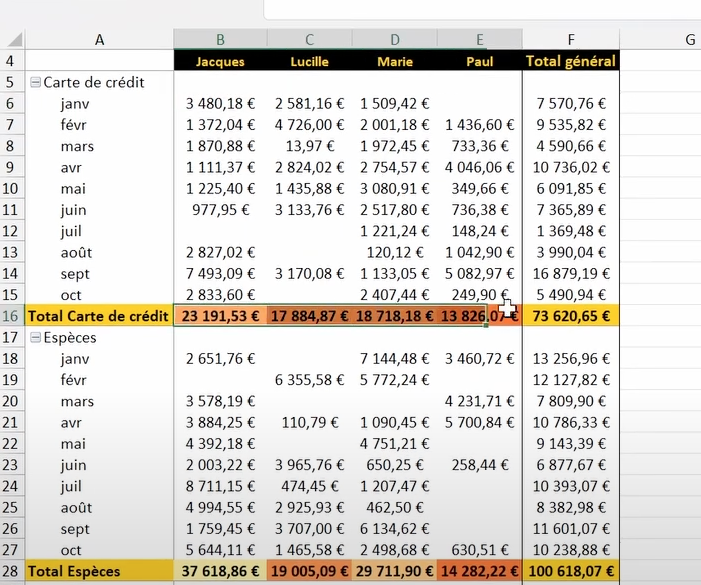Select cell 3 480,18 € for Jacques
Image resolution: width=701 pixels, height=585 pixels.
(x=220, y=104)
